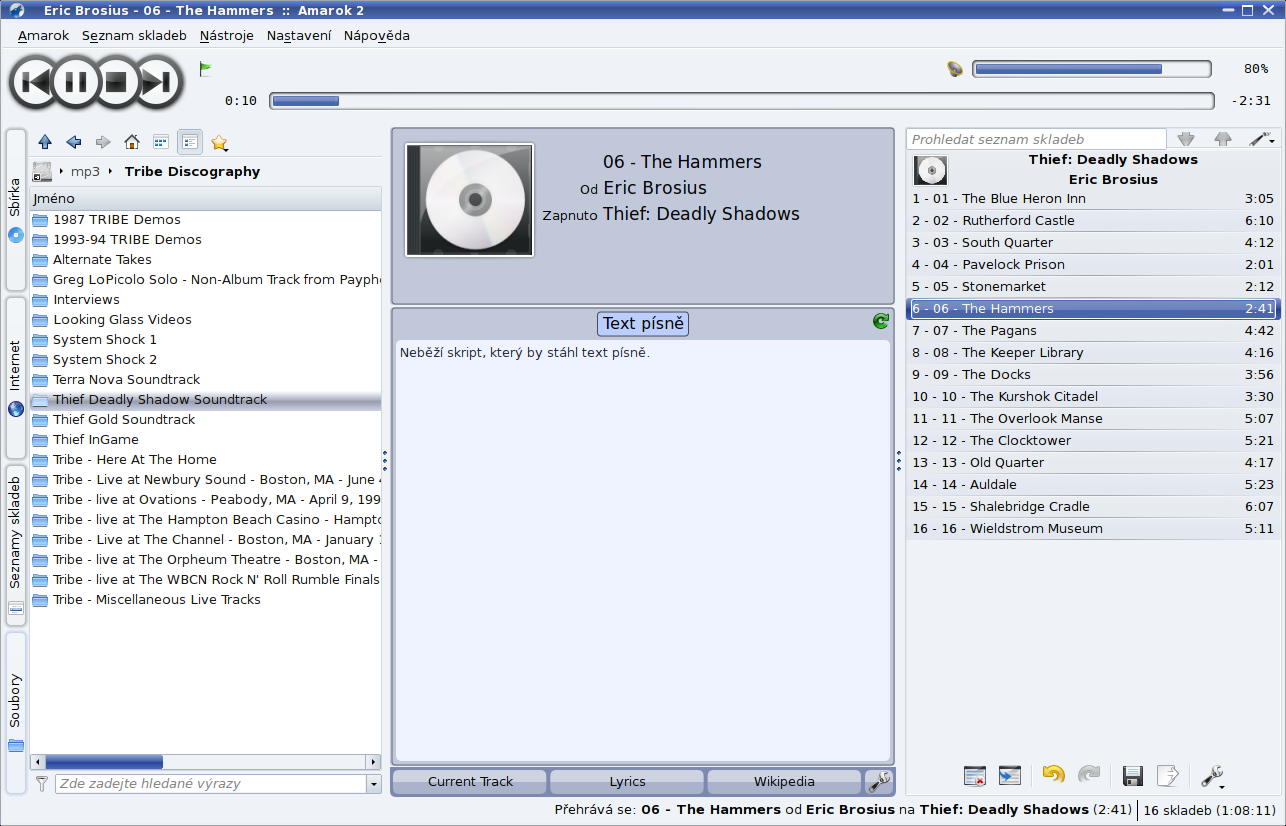Switch to the Seznamy skladeb sidebar tab
Viewport: 1286px width, 826px height.
point(16,545)
